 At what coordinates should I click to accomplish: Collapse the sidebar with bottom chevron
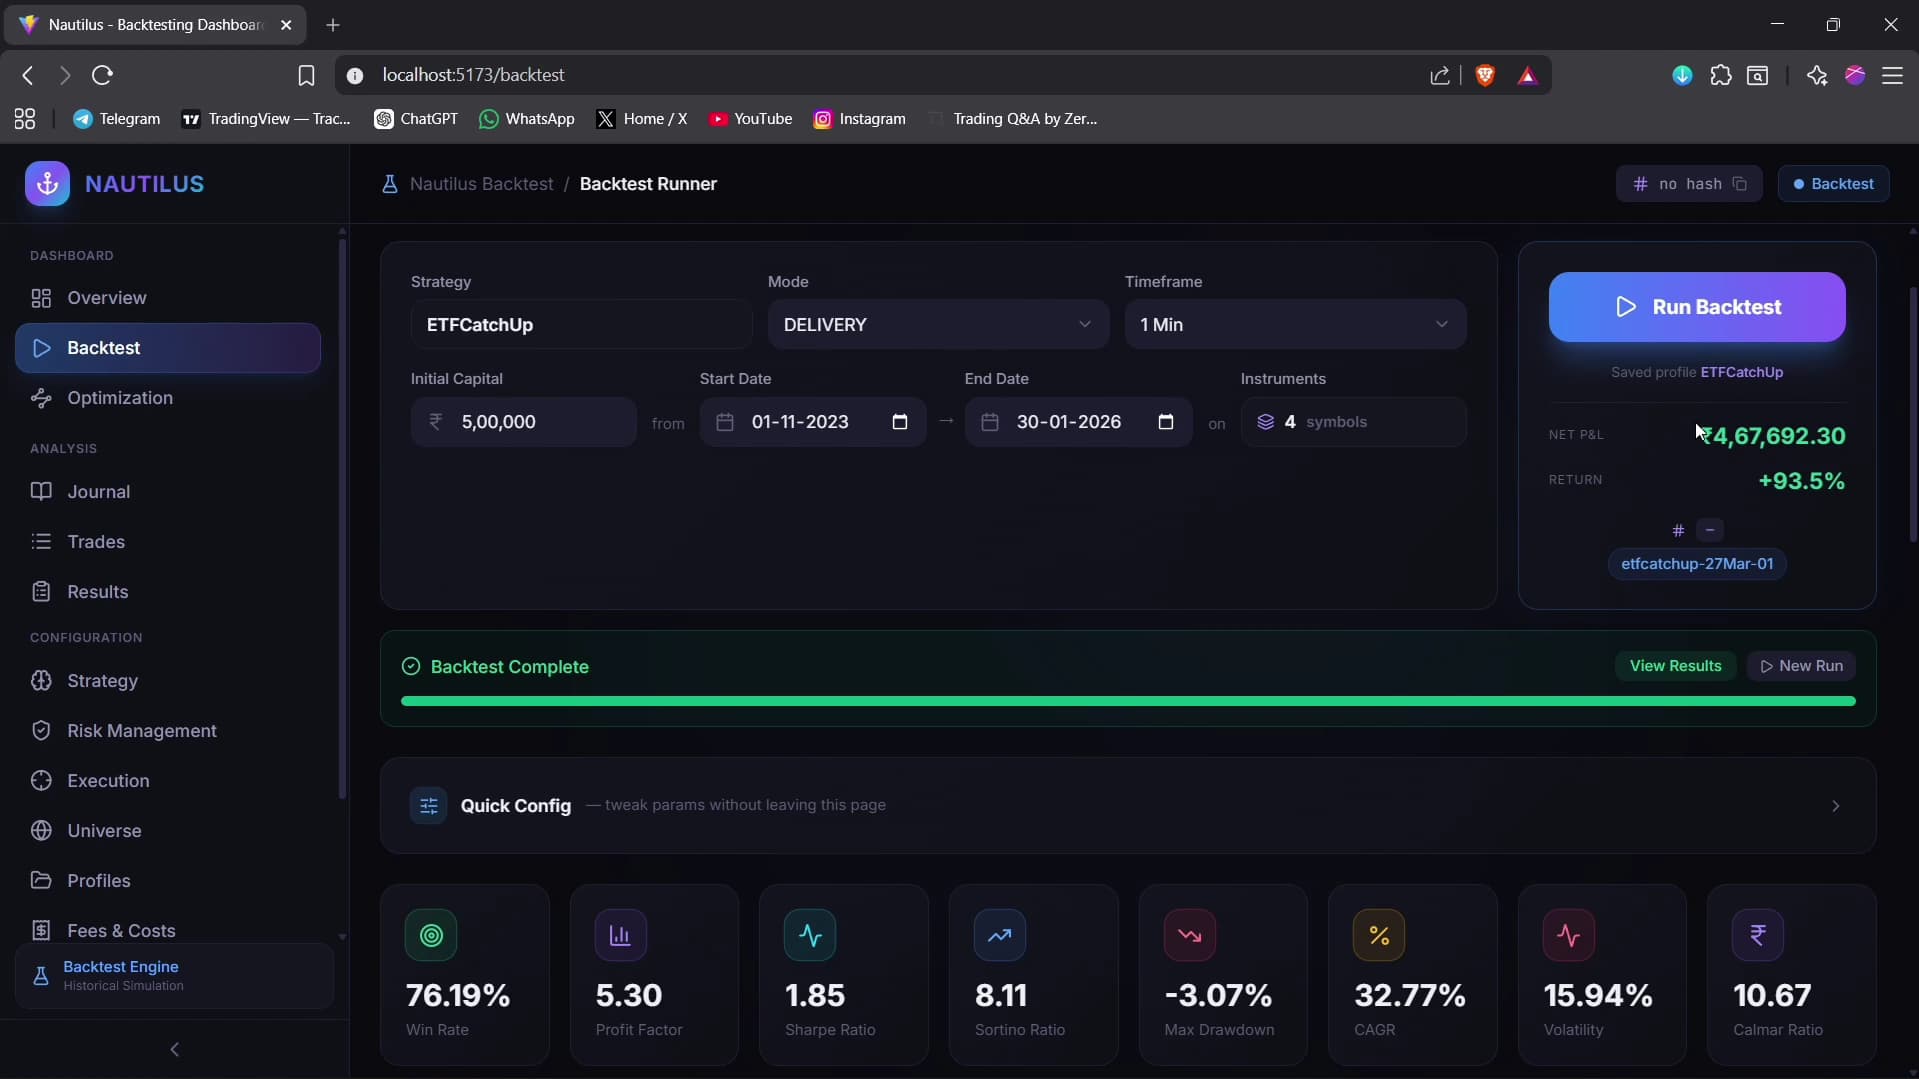[x=175, y=1049]
